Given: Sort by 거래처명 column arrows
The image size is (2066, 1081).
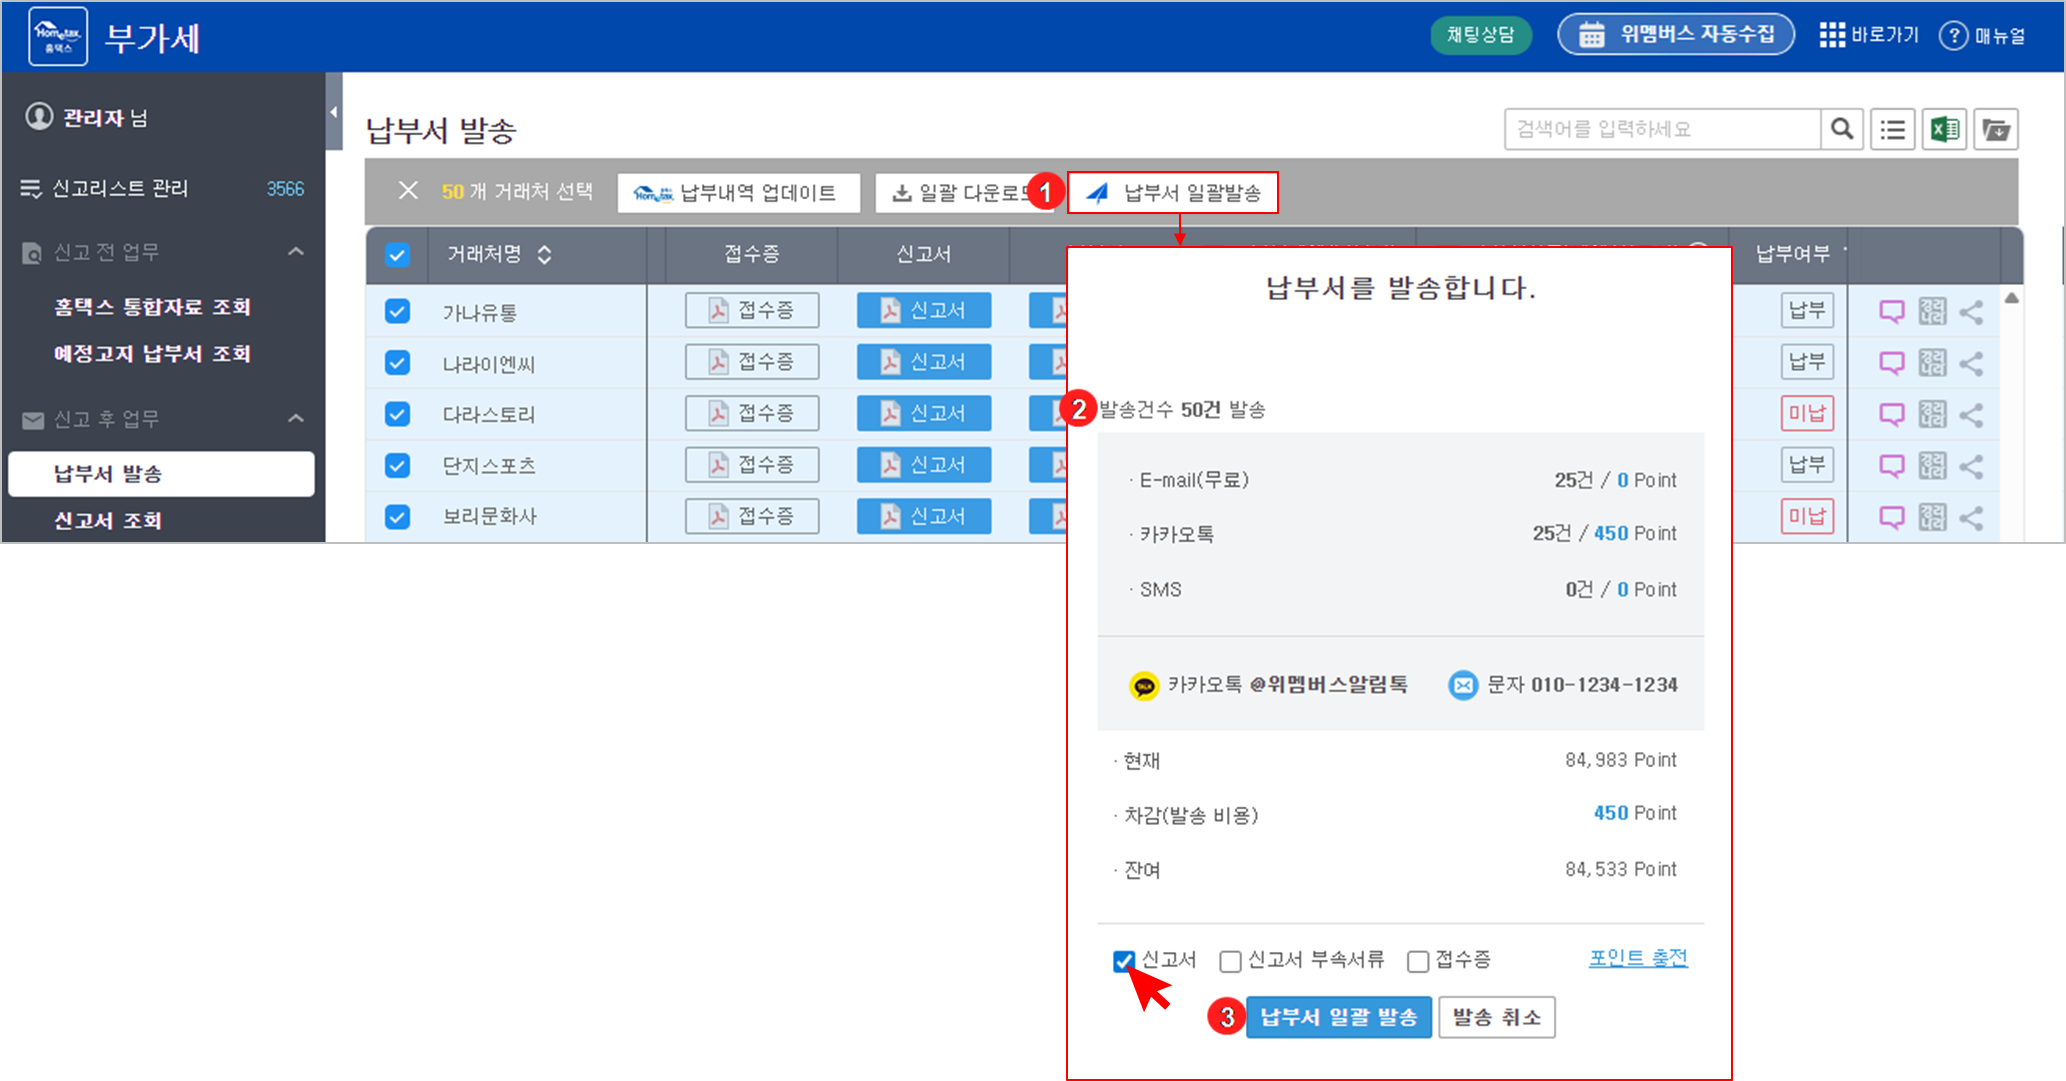Looking at the screenshot, I should (544, 254).
